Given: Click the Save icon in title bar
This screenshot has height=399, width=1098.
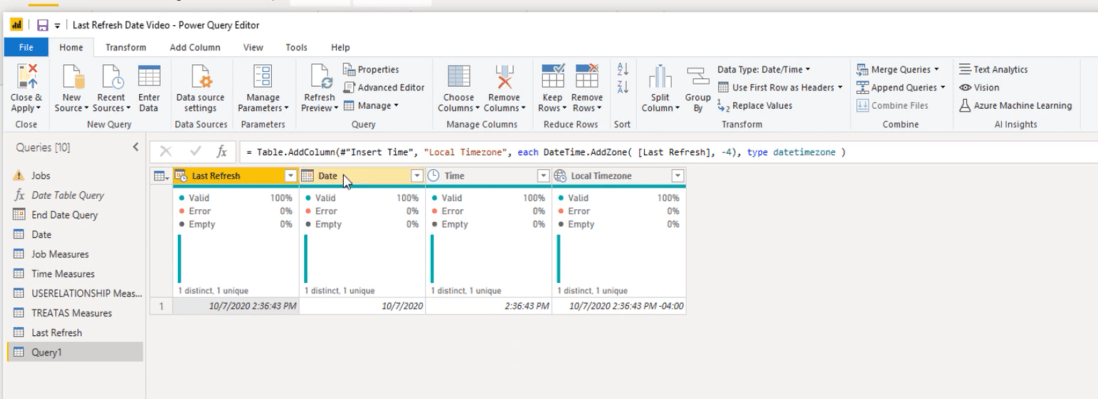Looking at the screenshot, I should pos(42,25).
